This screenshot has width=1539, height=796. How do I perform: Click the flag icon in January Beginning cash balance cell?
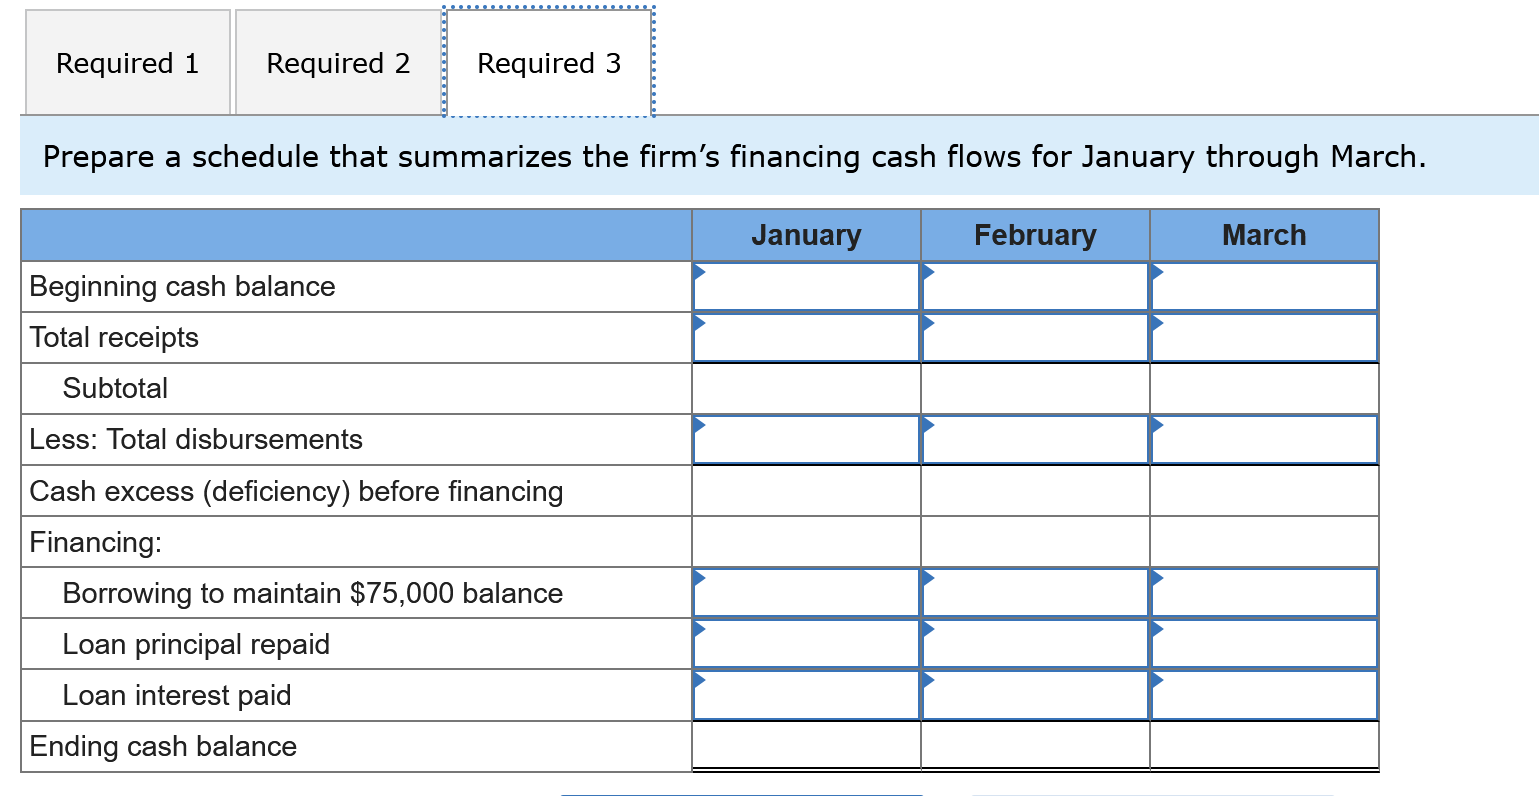click(x=701, y=270)
